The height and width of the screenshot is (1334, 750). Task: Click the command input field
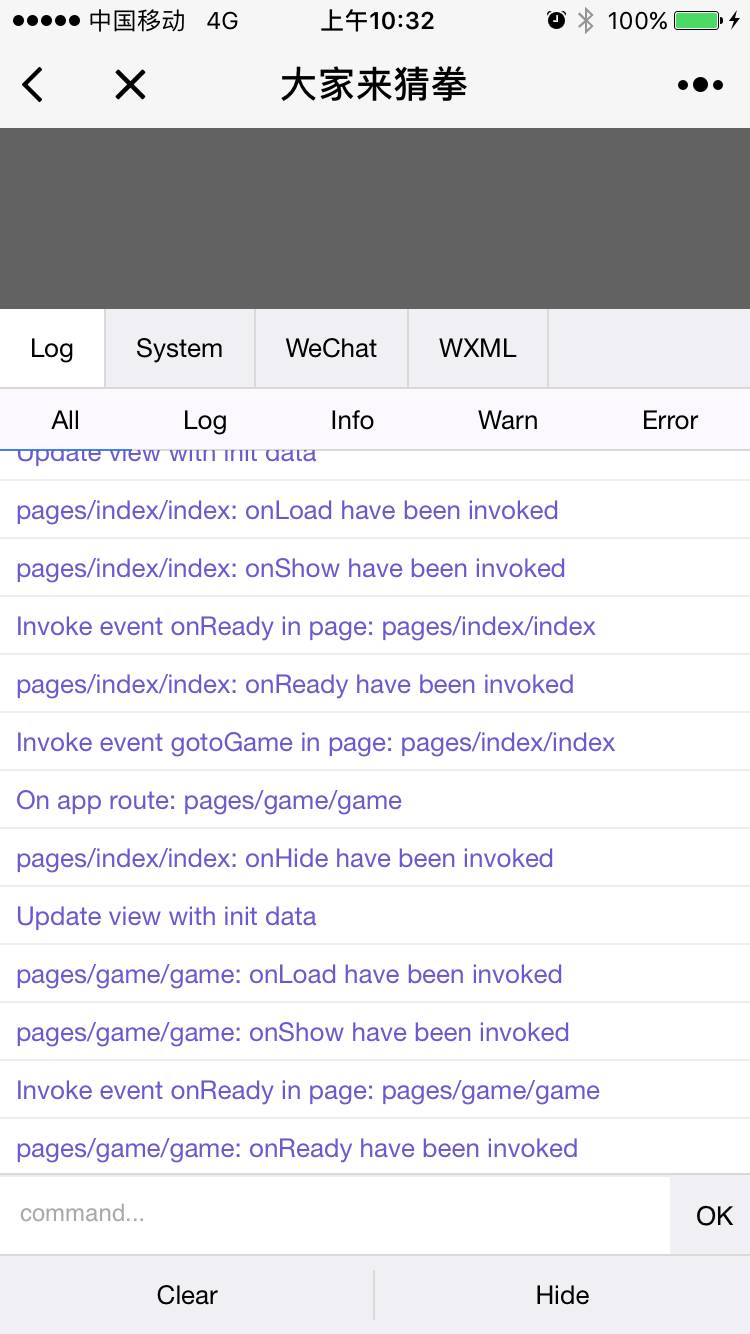click(x=335, y=1214)
